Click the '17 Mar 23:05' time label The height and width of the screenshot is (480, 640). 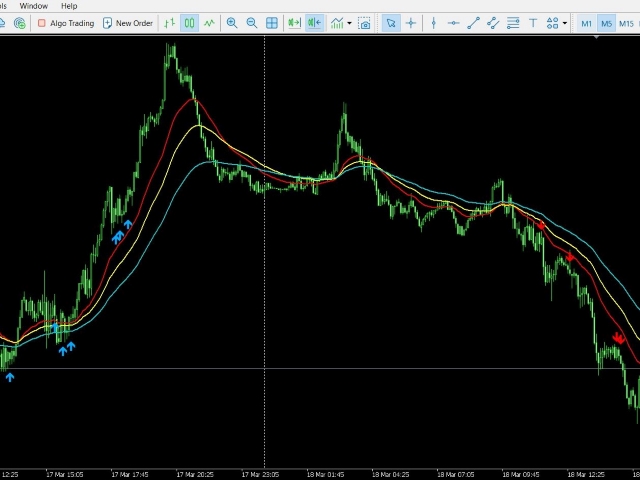coord(260,475)
